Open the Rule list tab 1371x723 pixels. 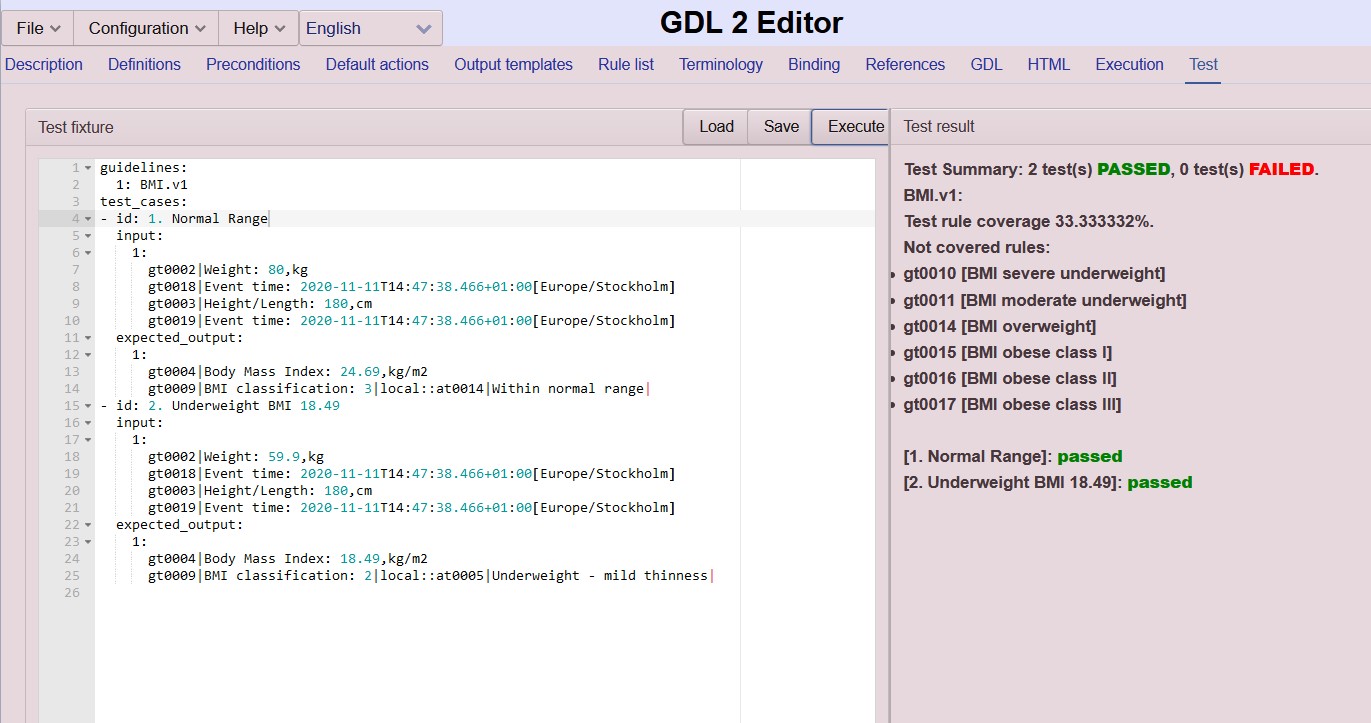(x=625, y=64)
